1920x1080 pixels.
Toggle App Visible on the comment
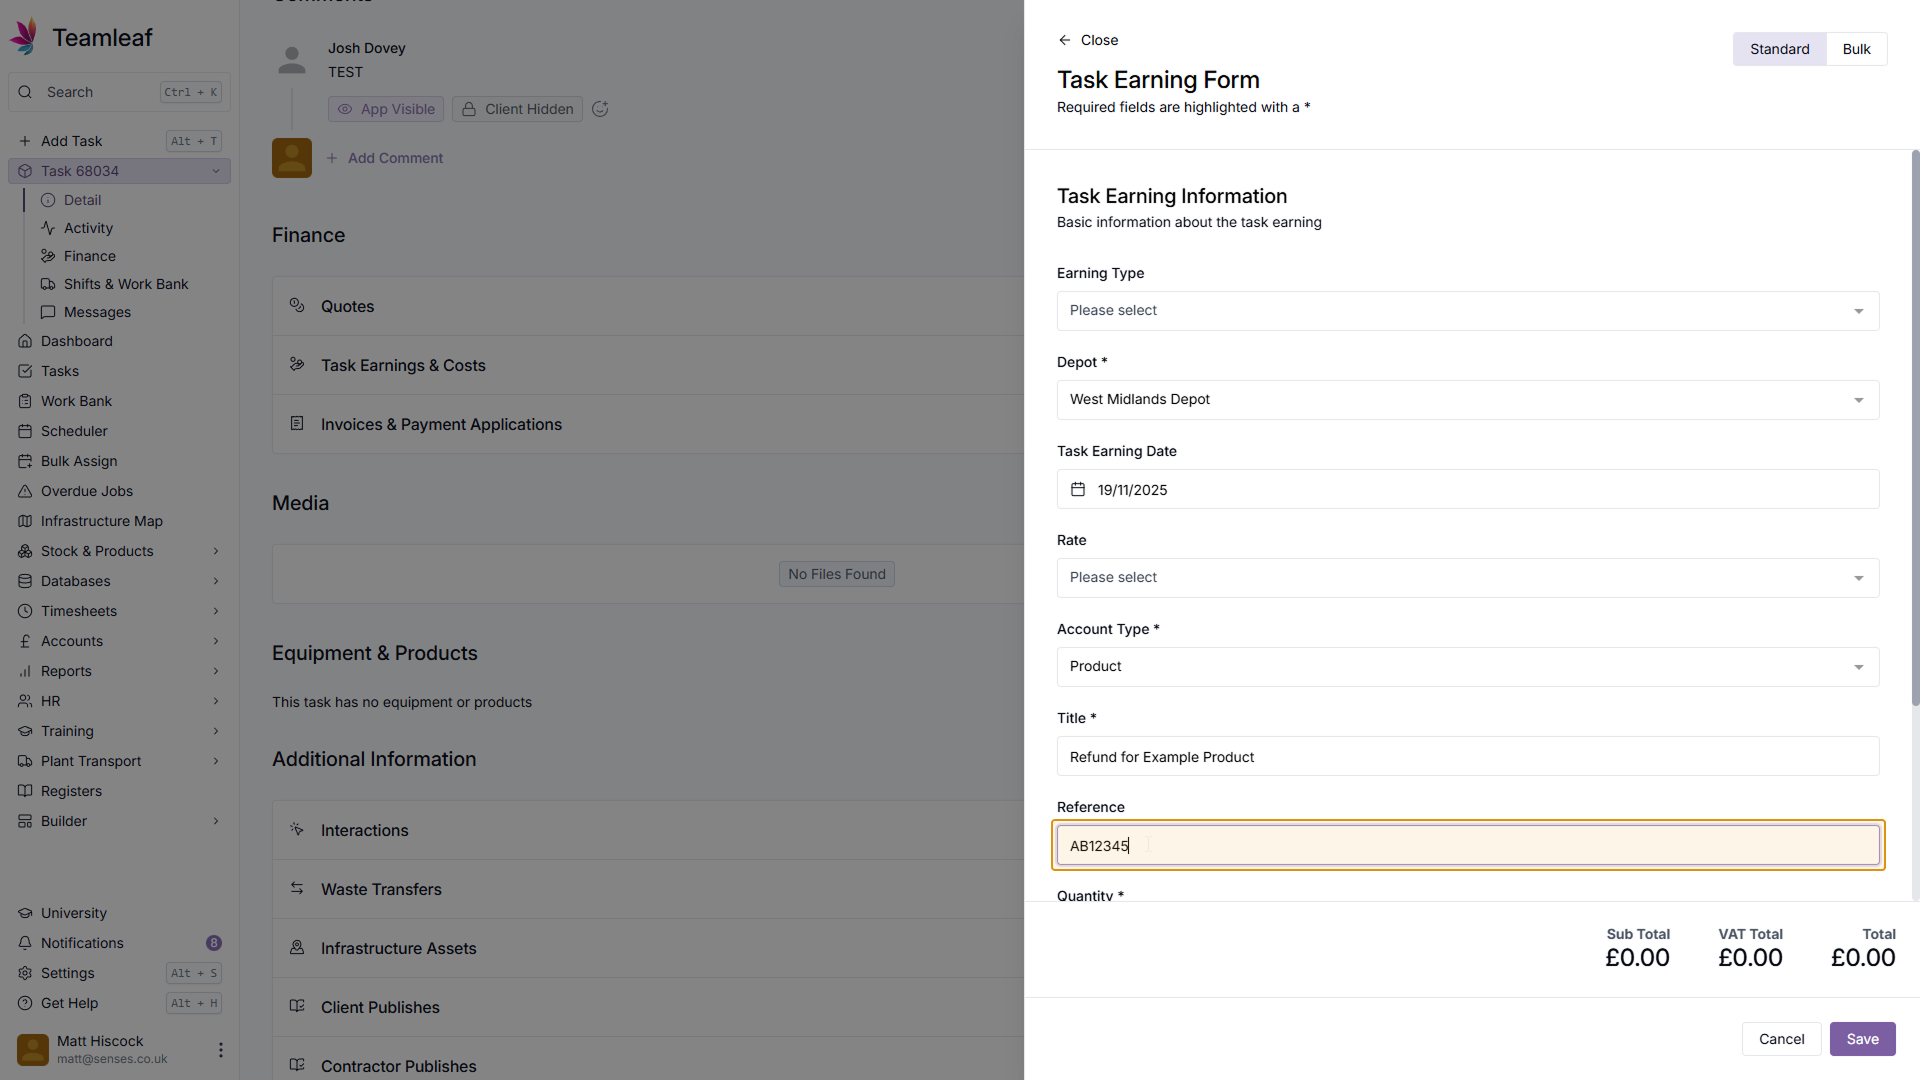(386, 109)
